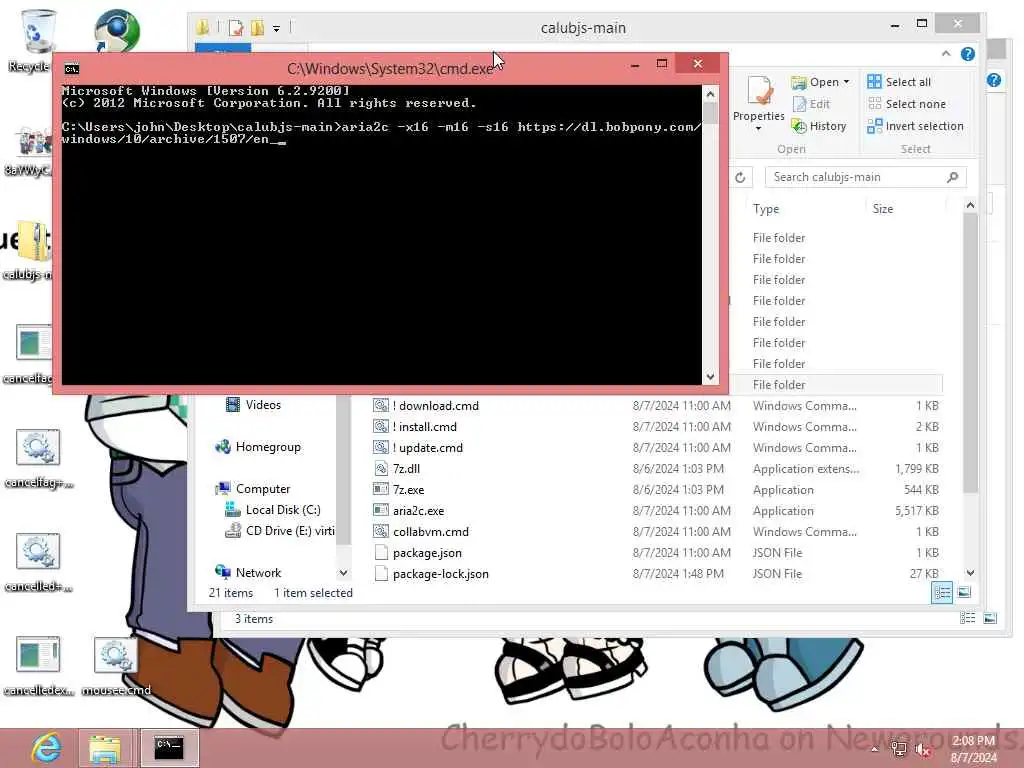Click cmd window scrollbar down arrow

click(x=711, y=377)
